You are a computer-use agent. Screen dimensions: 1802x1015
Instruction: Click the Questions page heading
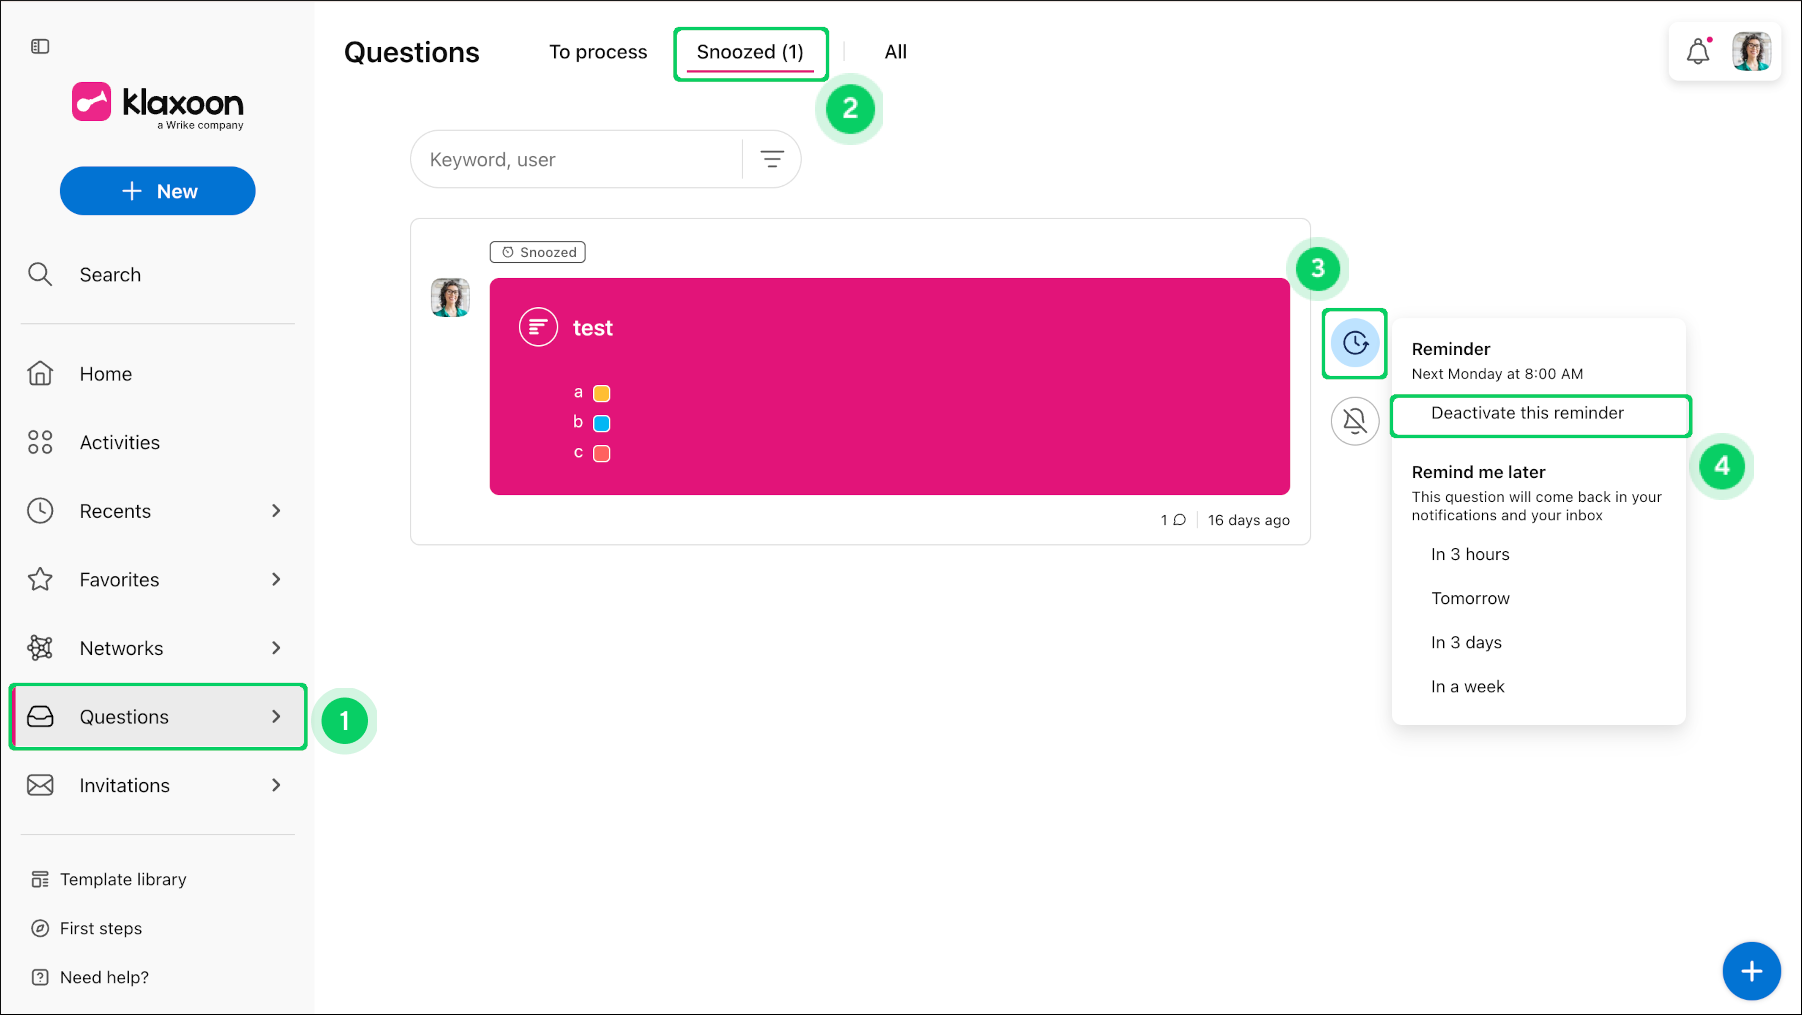click(x=412, y=53)
